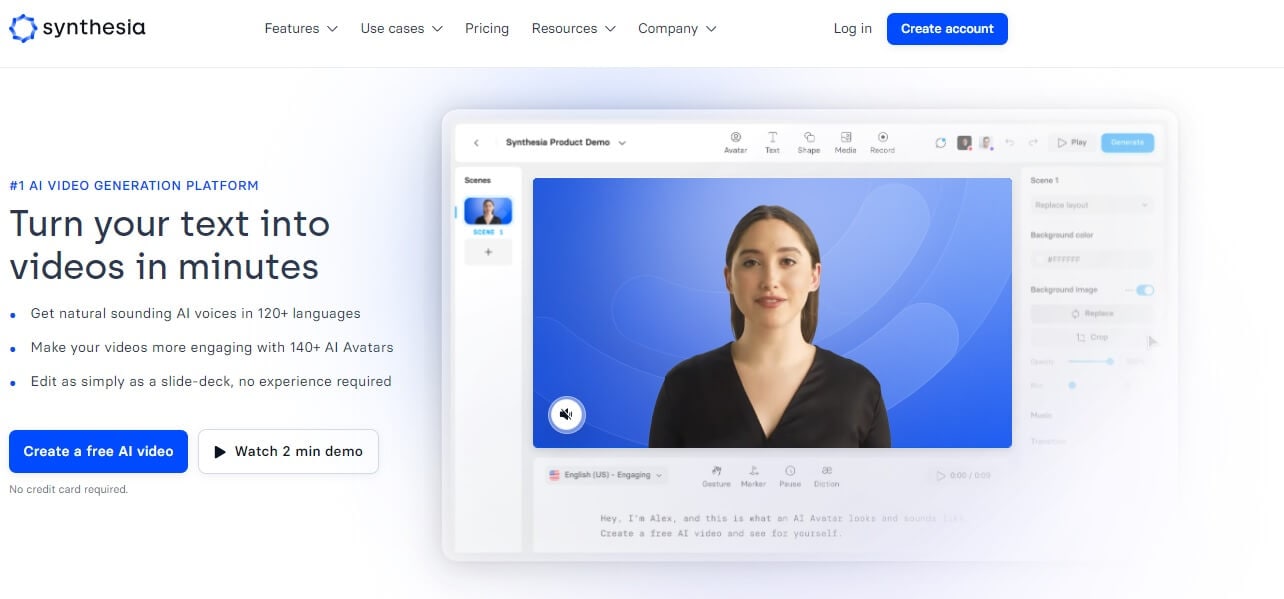Viewport: 1284px width, 599px height.
Task: Play the script audio at 0:00 / 0:09
Action: (963, 476)
